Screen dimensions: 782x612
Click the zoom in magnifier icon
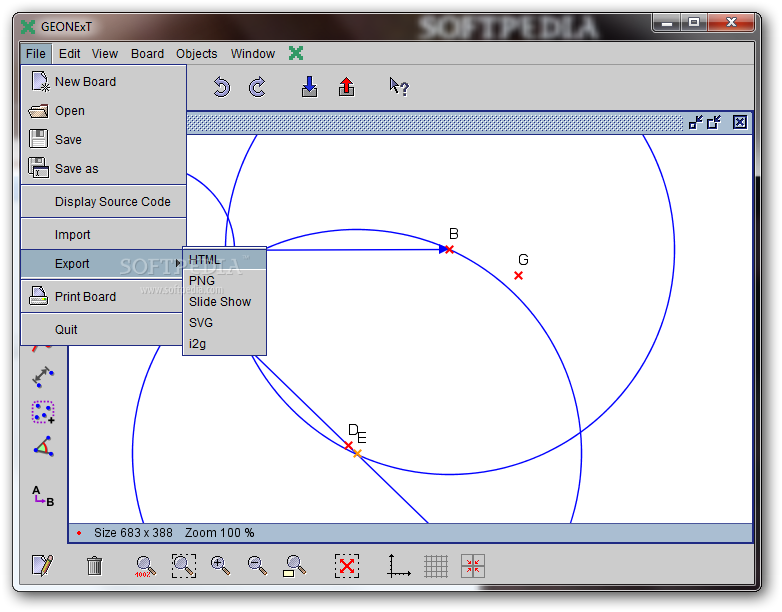tap(220, 566)
